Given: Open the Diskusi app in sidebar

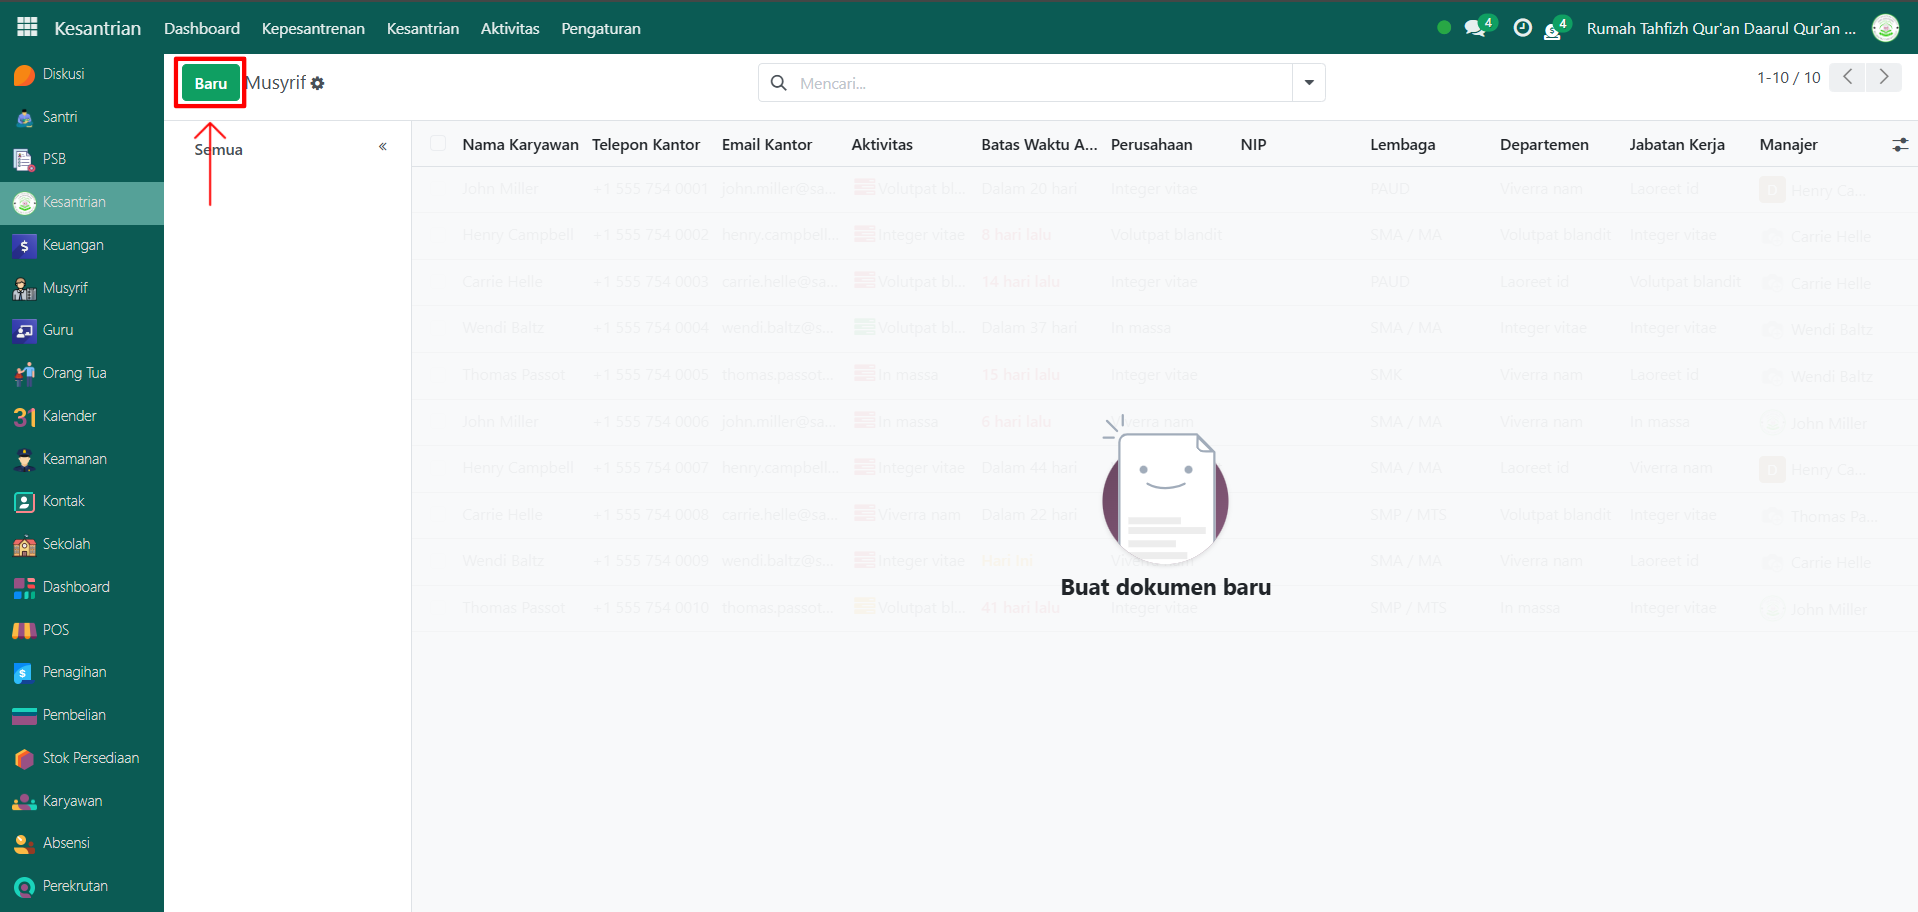Looking at the screenshot, I should [62, 74].
